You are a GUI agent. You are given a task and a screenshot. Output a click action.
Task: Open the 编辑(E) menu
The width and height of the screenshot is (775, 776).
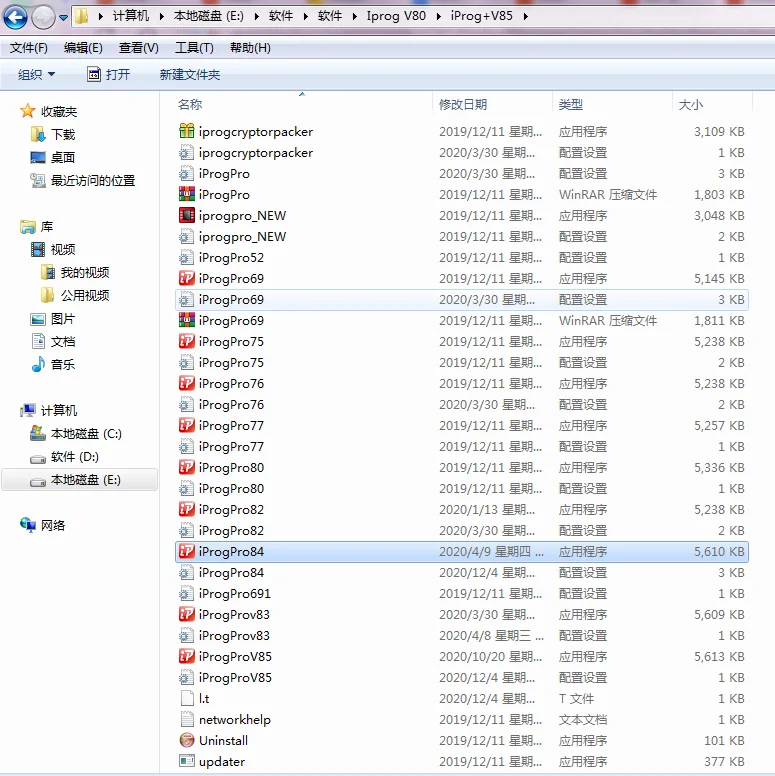pyautogui.click(x=83, y=48)
